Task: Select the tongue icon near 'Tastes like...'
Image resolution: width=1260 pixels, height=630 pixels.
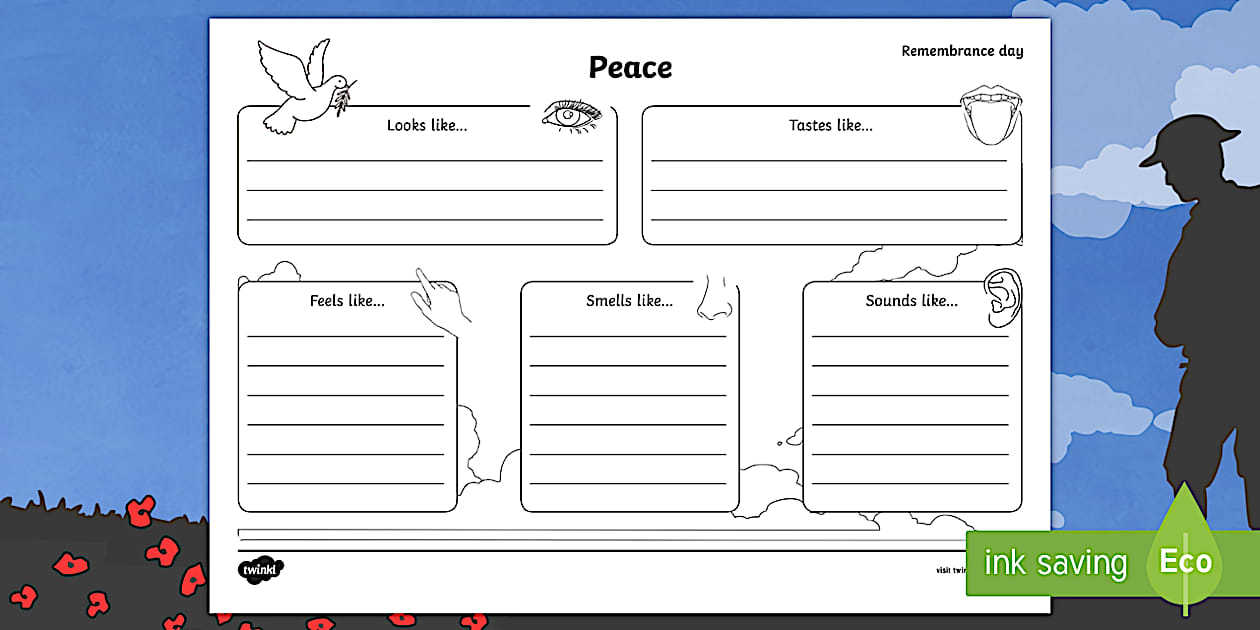Action: (x=991, y=118)
